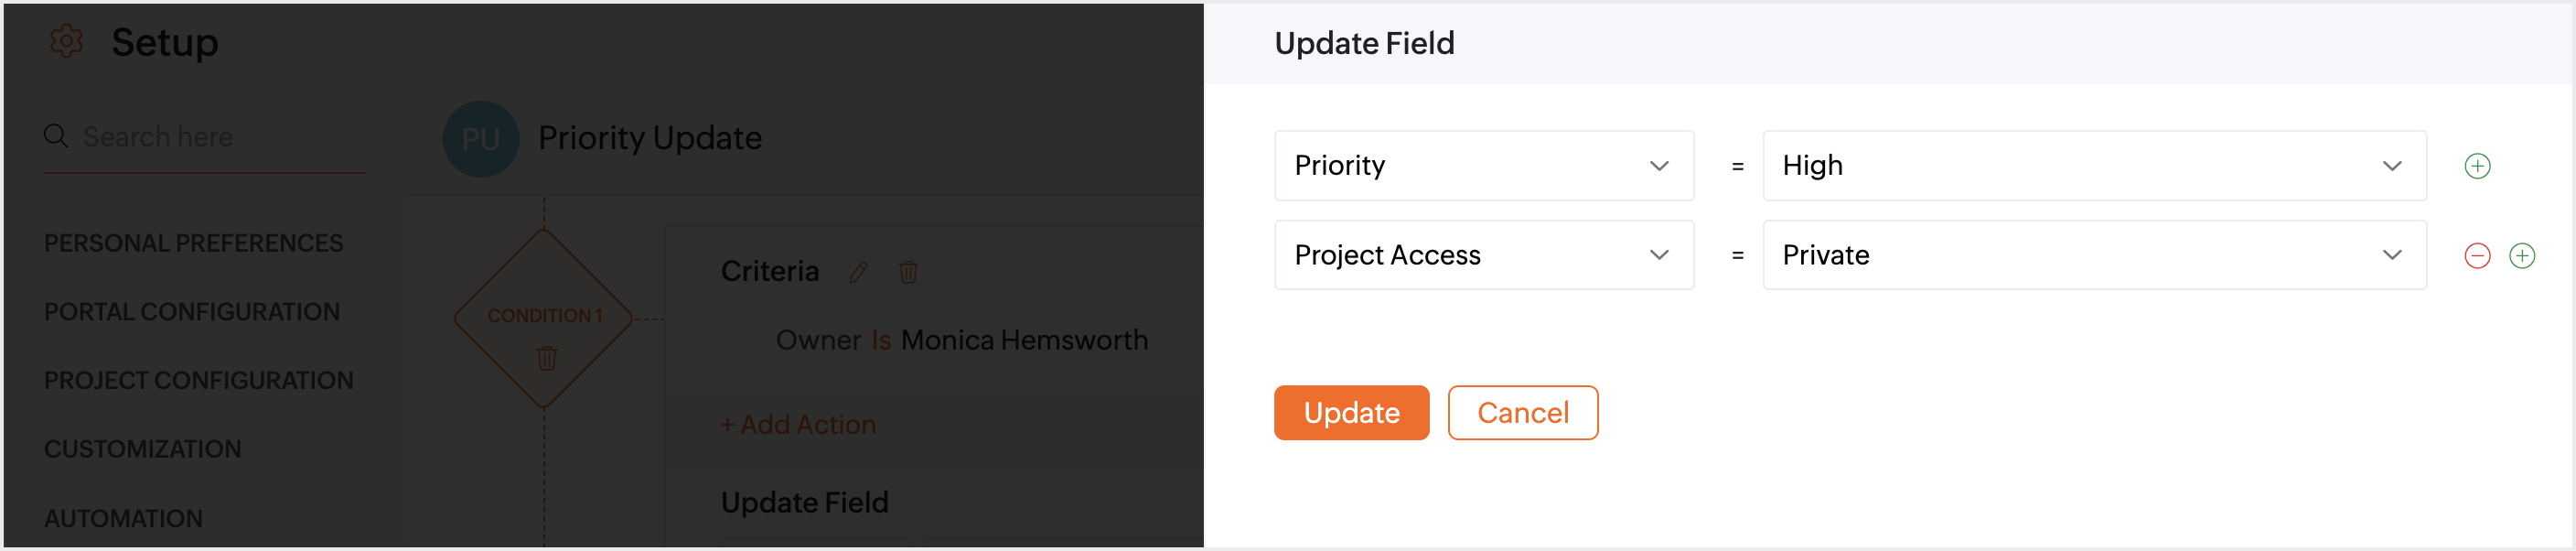Click the Search here input field

pyautogui.click(x=220, y=137)
